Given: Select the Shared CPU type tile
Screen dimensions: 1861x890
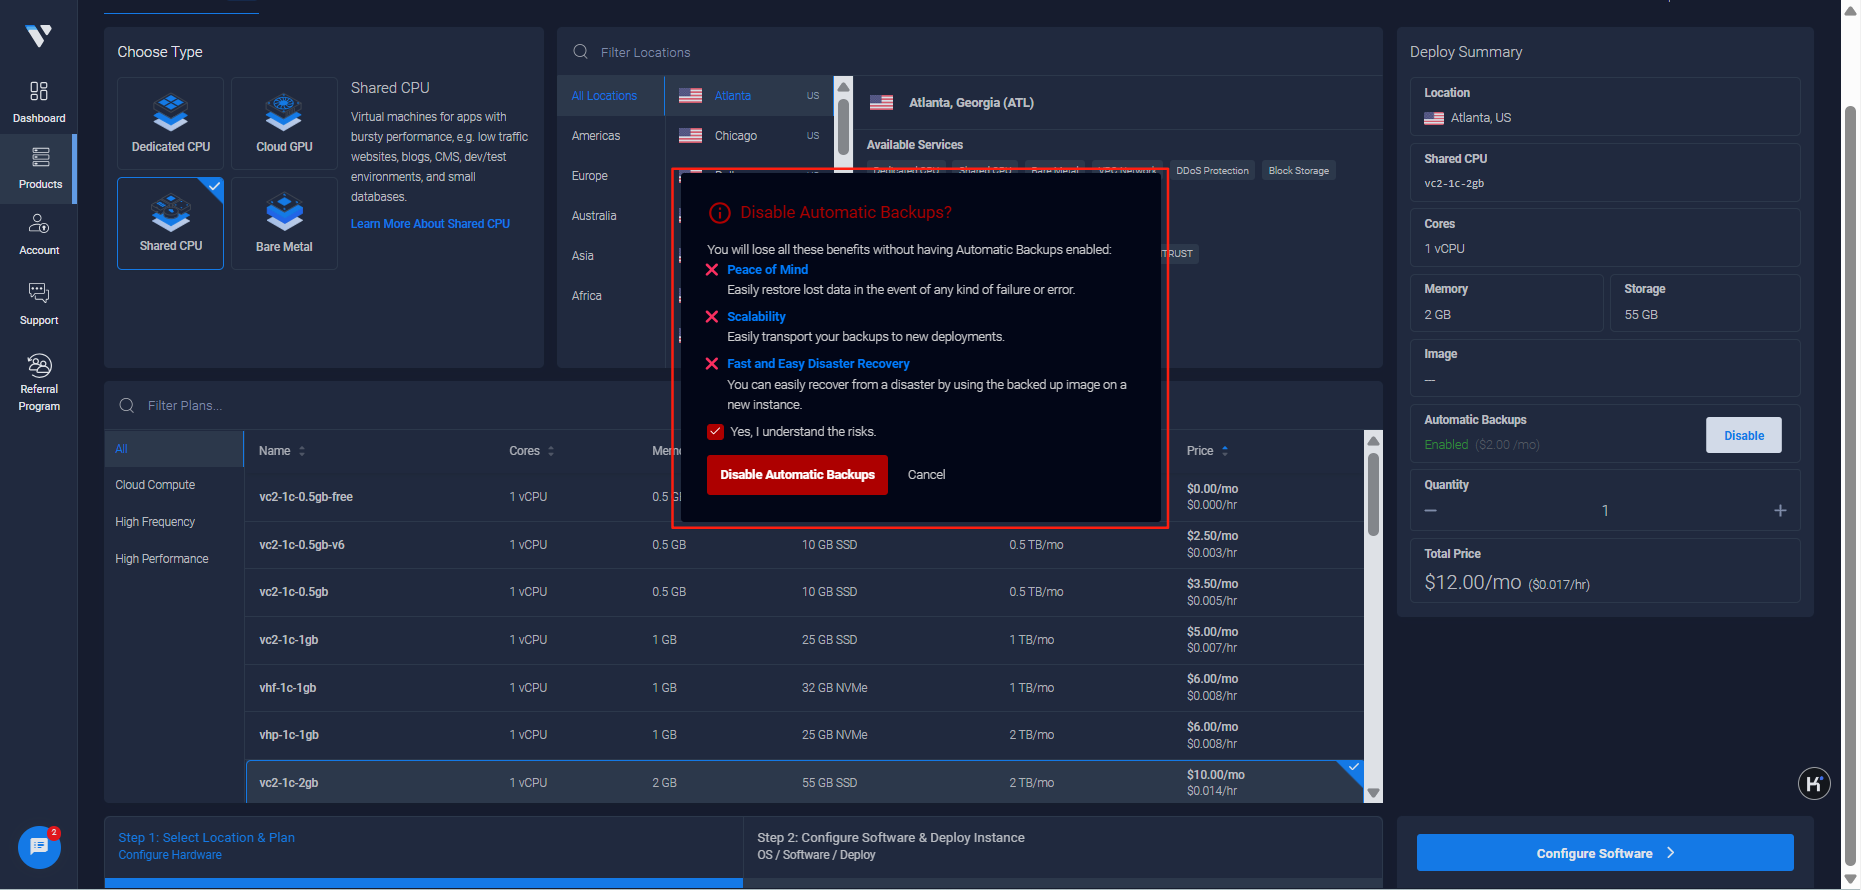Looking at the screenshot, I should pos(171,223).
